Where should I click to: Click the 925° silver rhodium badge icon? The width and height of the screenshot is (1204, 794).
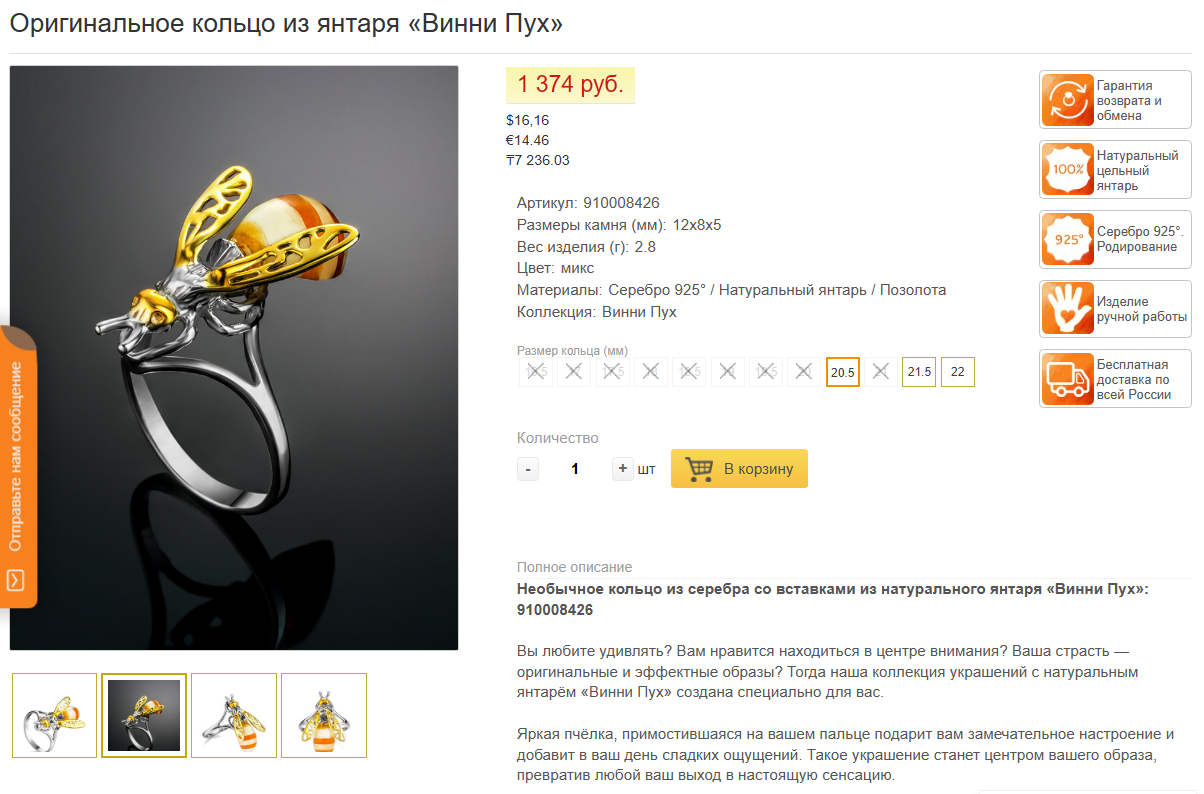point(1067,239)
